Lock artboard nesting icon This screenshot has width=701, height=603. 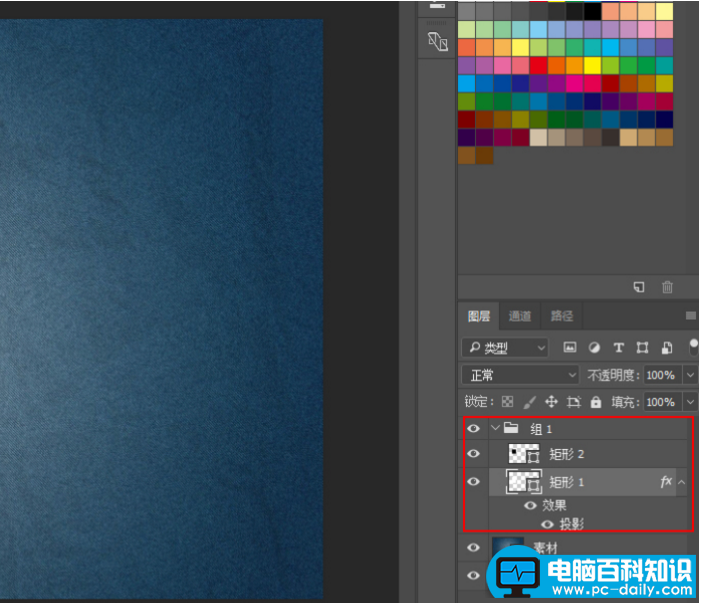[574, 402]
